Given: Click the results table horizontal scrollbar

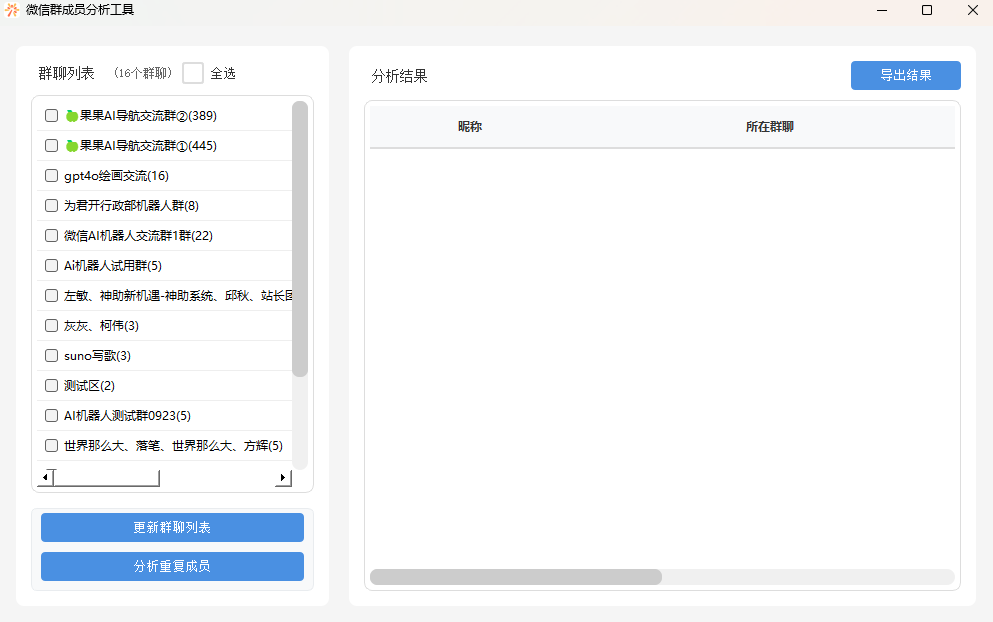Looking at the screenshot, I should (x=515, y=576).
